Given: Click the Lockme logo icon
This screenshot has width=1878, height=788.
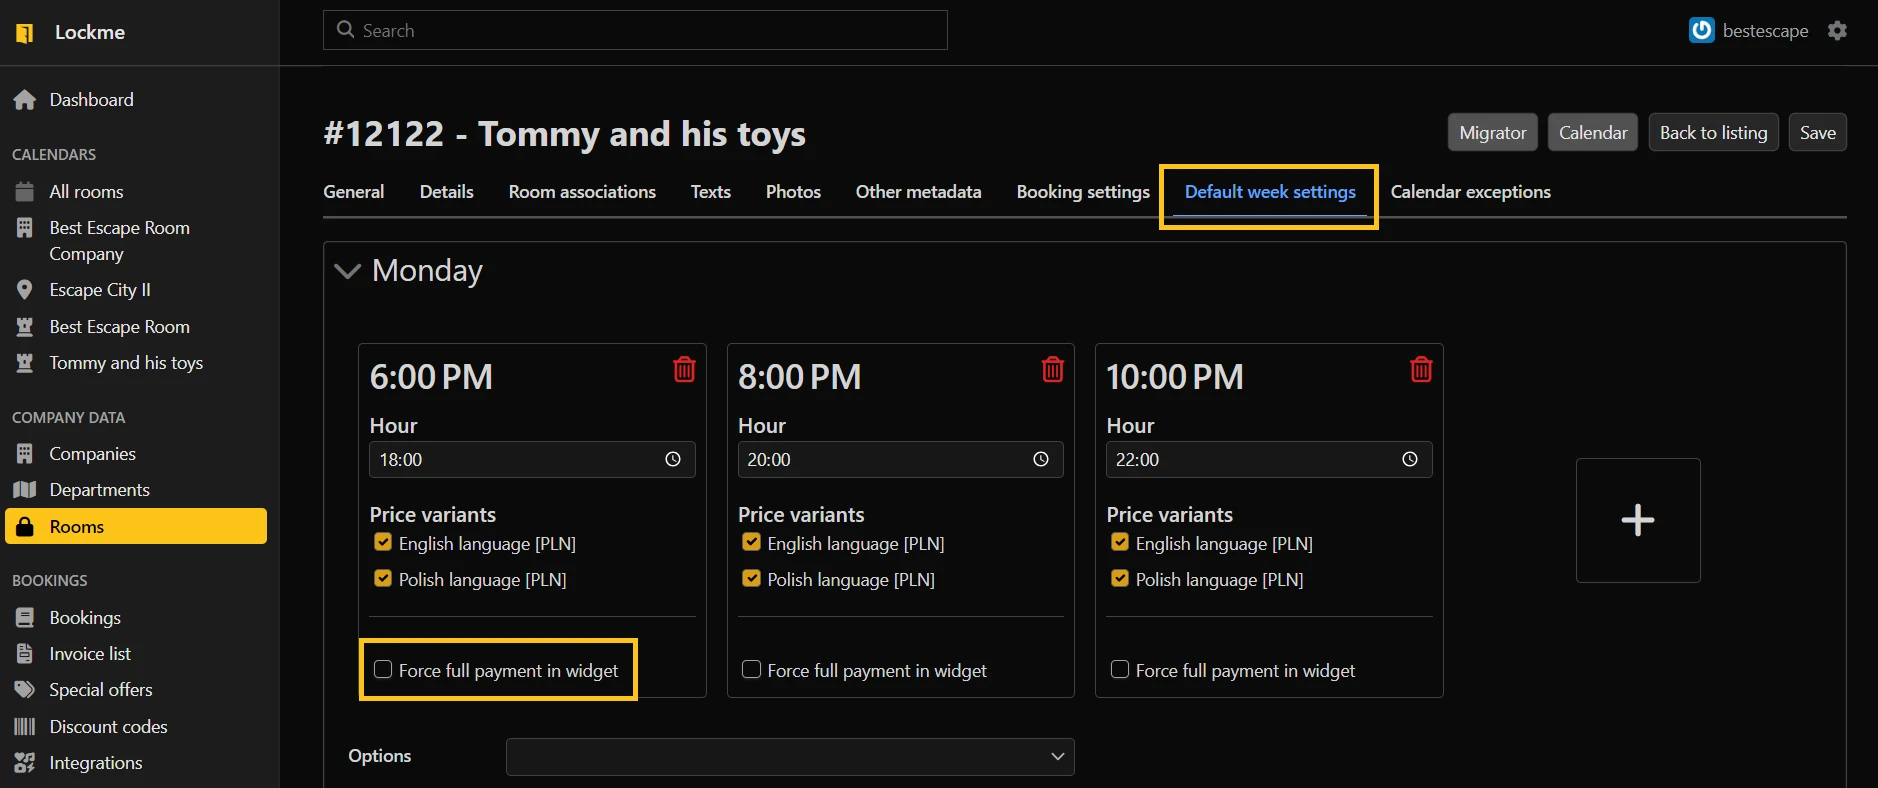Looking at the screenshot, I should click(x=25, y=33).
